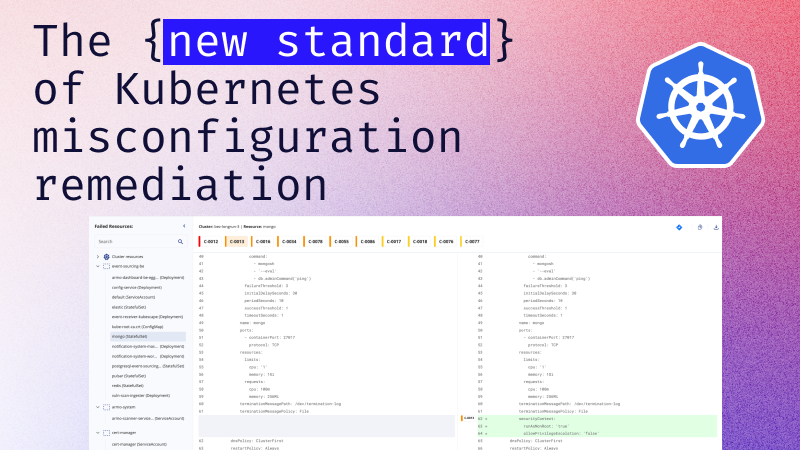This screenshot has height=450, width=800.
Task: Open notification-system-mas... Deployment resource
Action: [x=148, y=346]
